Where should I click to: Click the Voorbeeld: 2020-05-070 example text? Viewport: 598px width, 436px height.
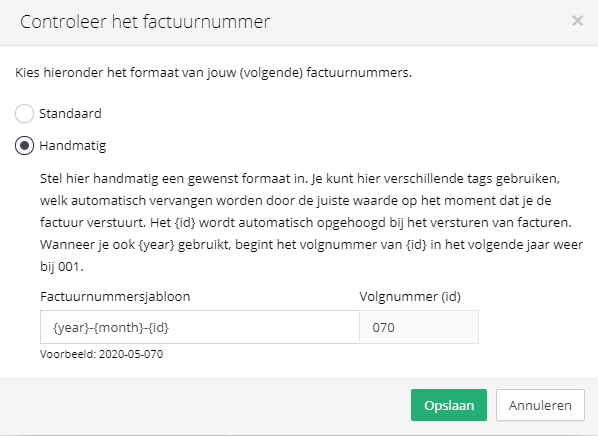tap(101, 354)
